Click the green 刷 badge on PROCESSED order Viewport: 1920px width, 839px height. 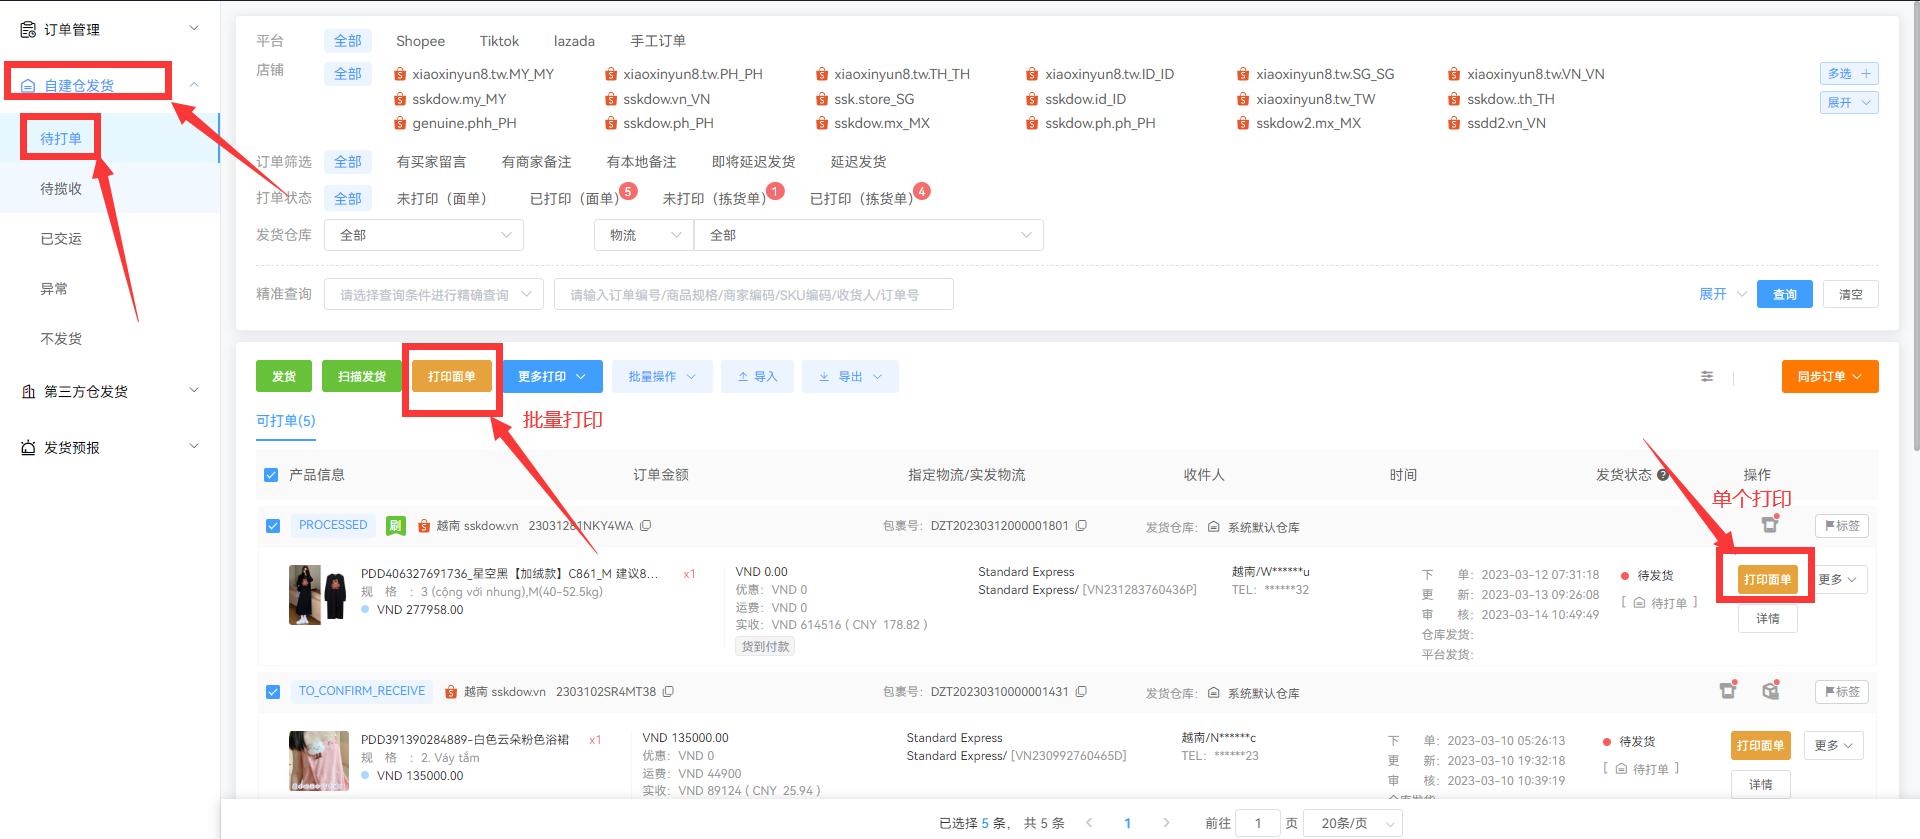(x=396, y=525)
